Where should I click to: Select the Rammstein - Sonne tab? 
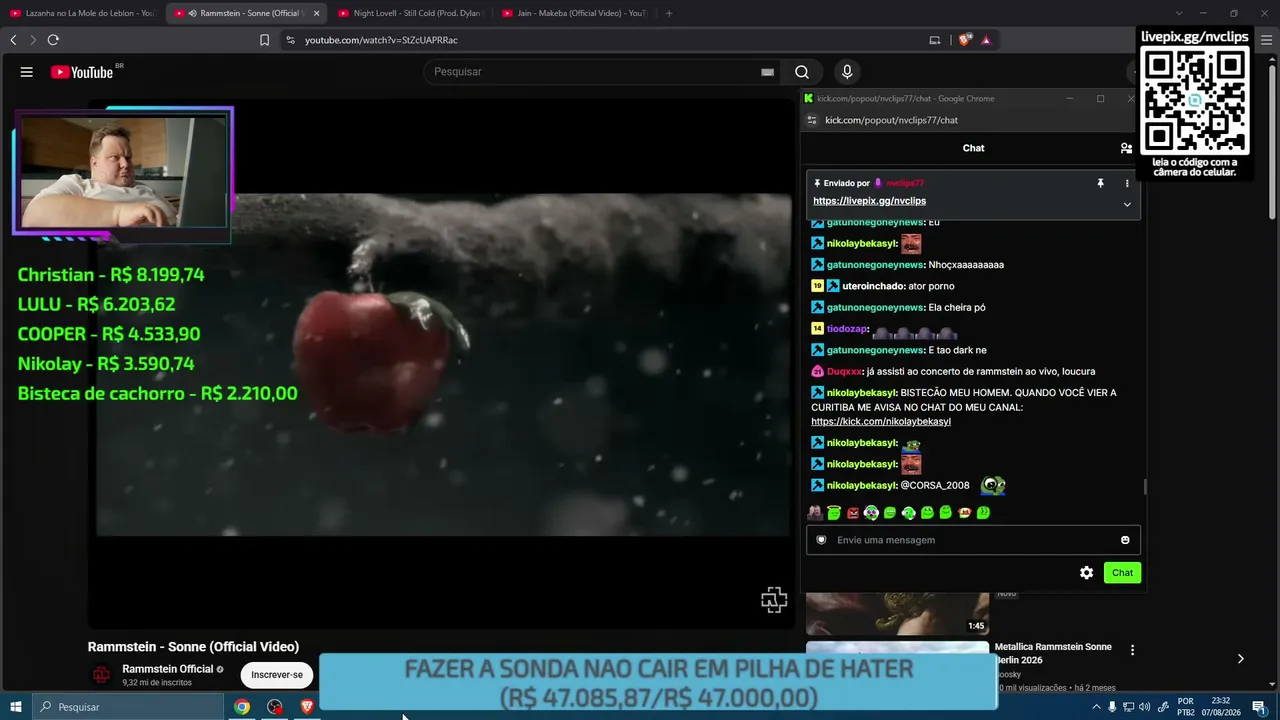pos(246,13)
